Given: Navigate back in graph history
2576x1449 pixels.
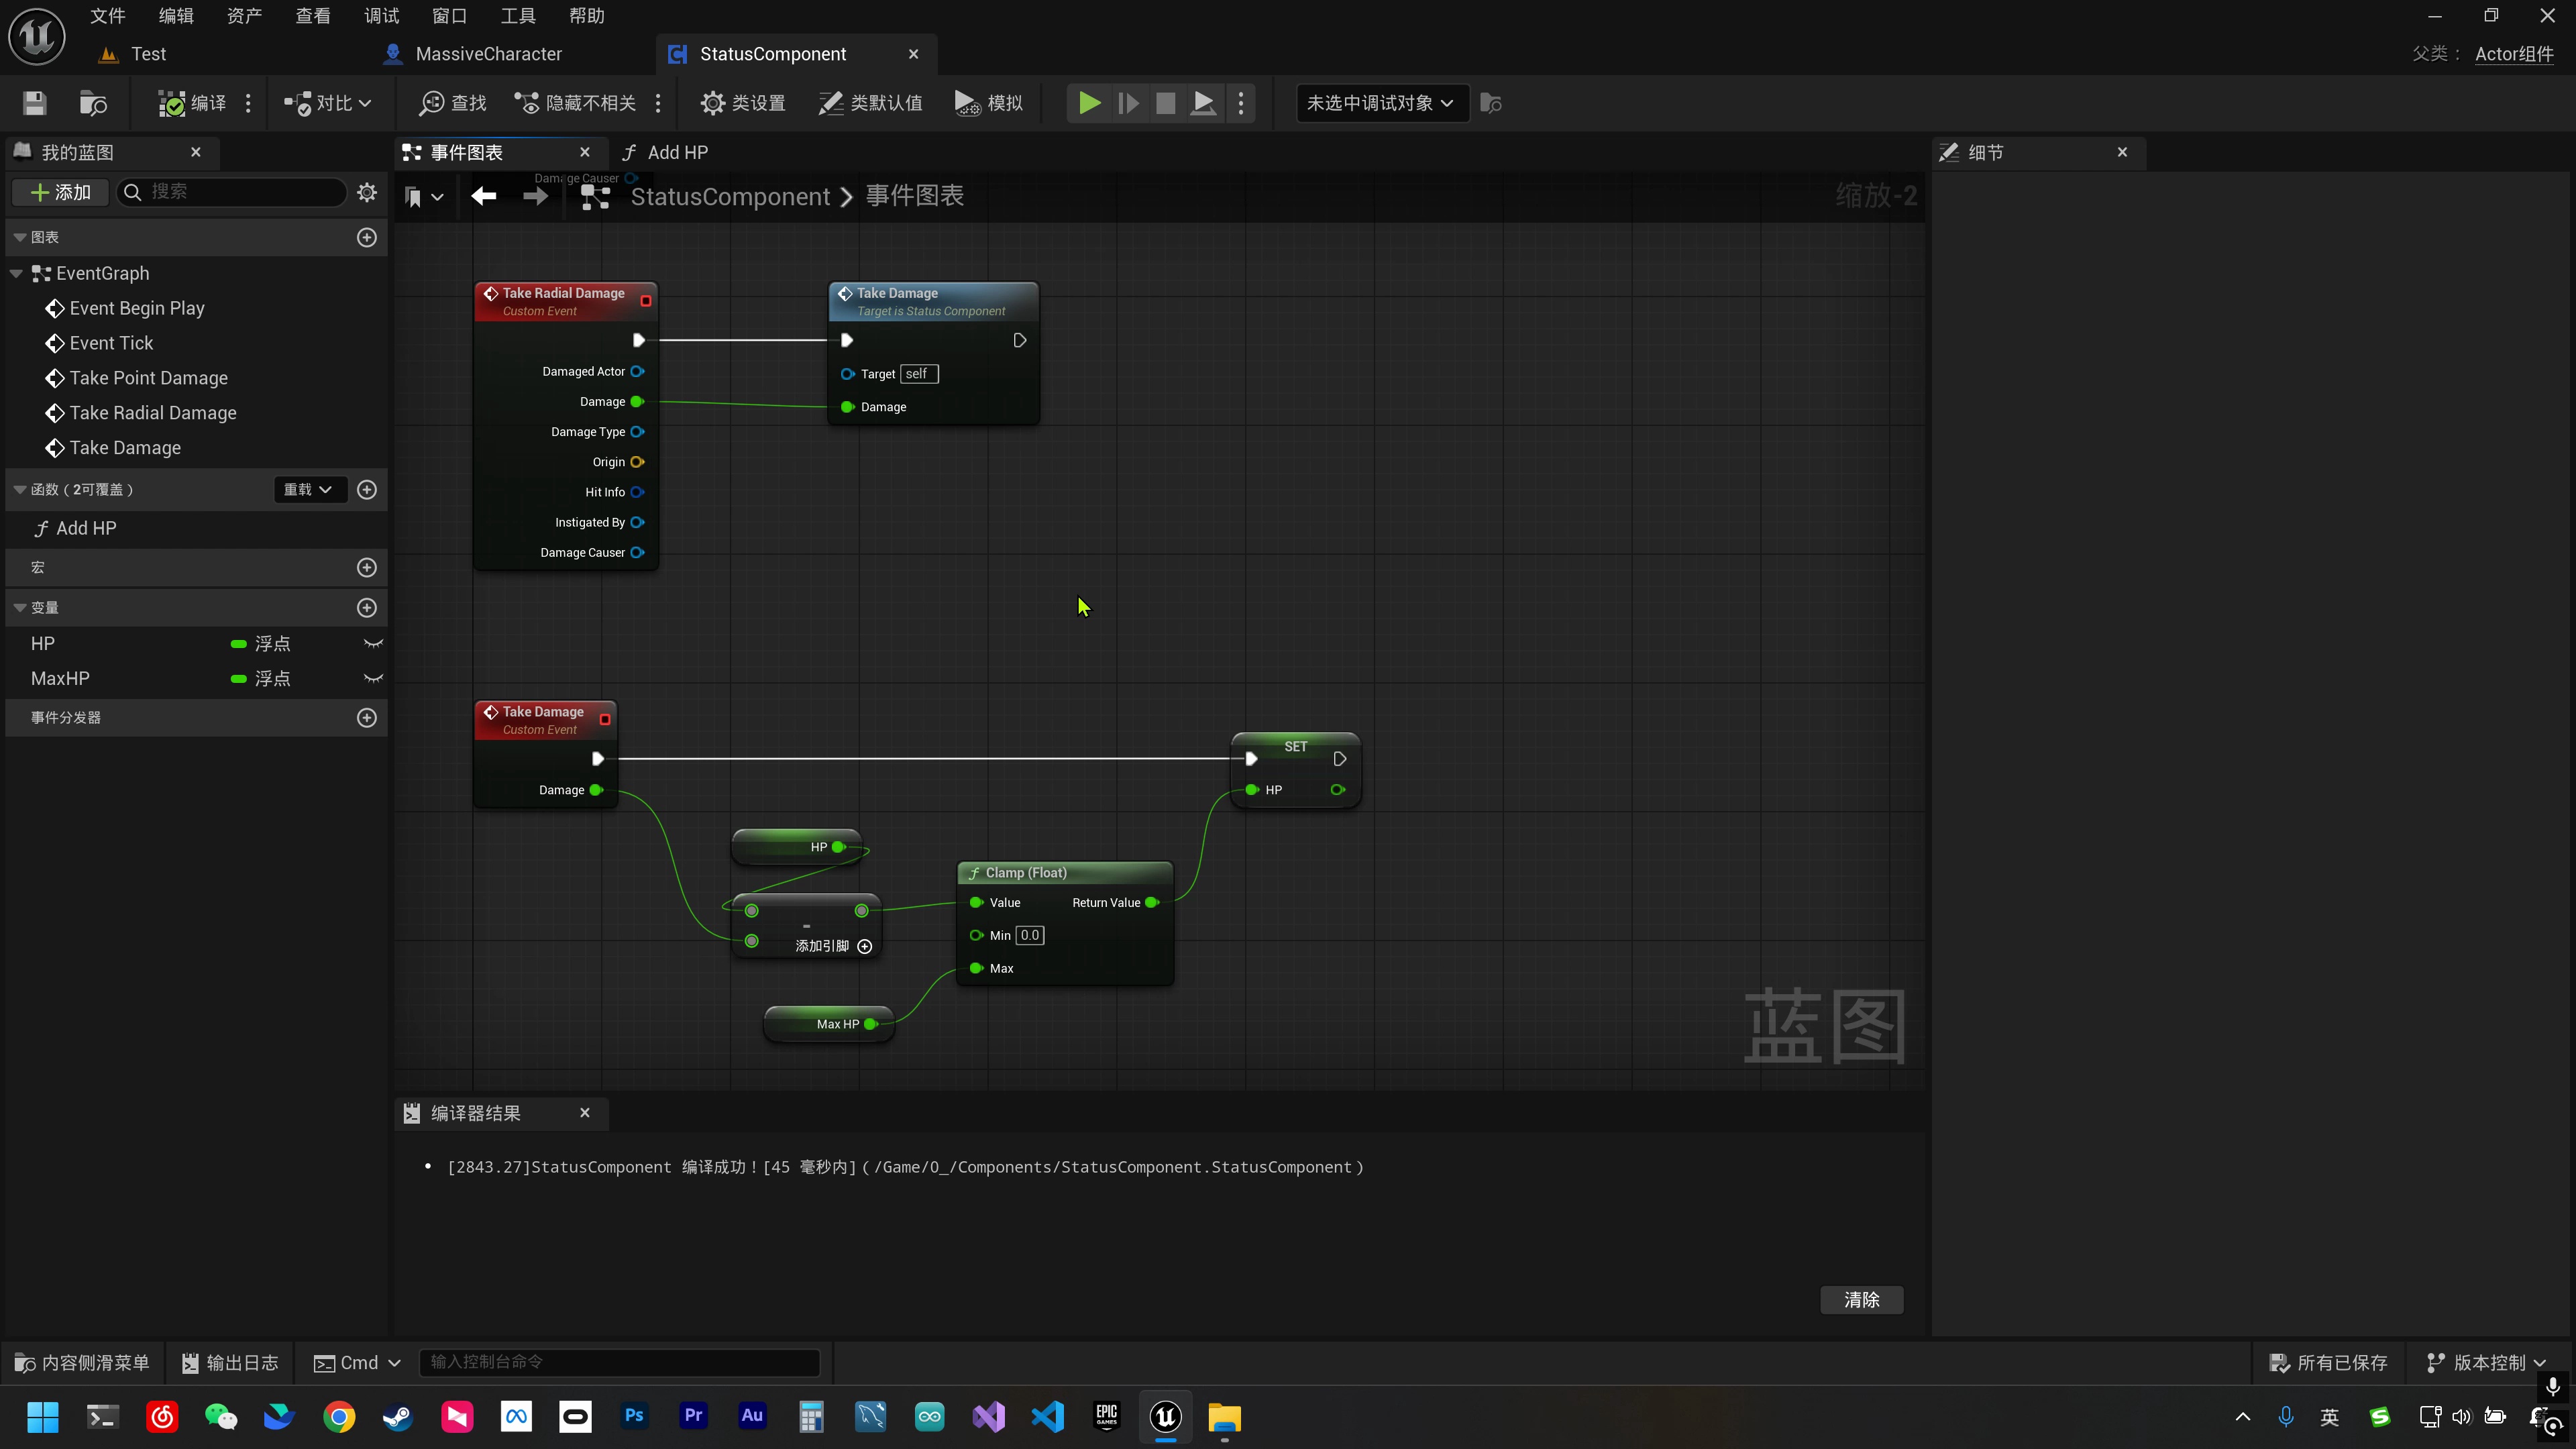Looking at the screenshot, I should (484, 196).
